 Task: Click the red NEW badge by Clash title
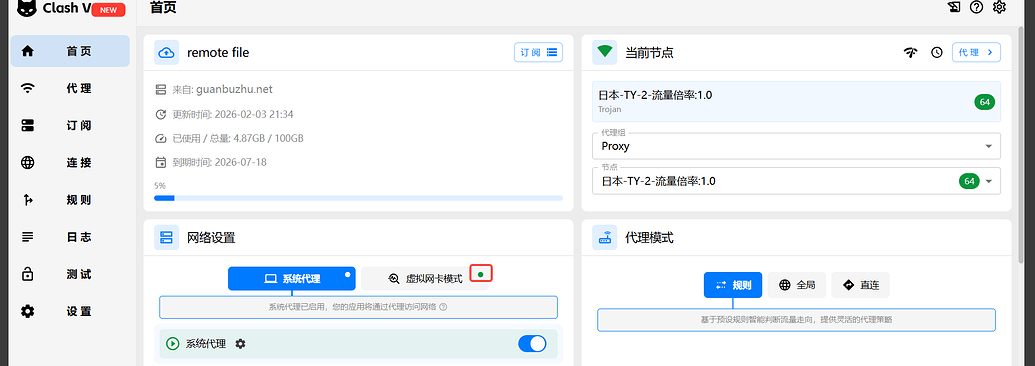(x=108, y=9)
